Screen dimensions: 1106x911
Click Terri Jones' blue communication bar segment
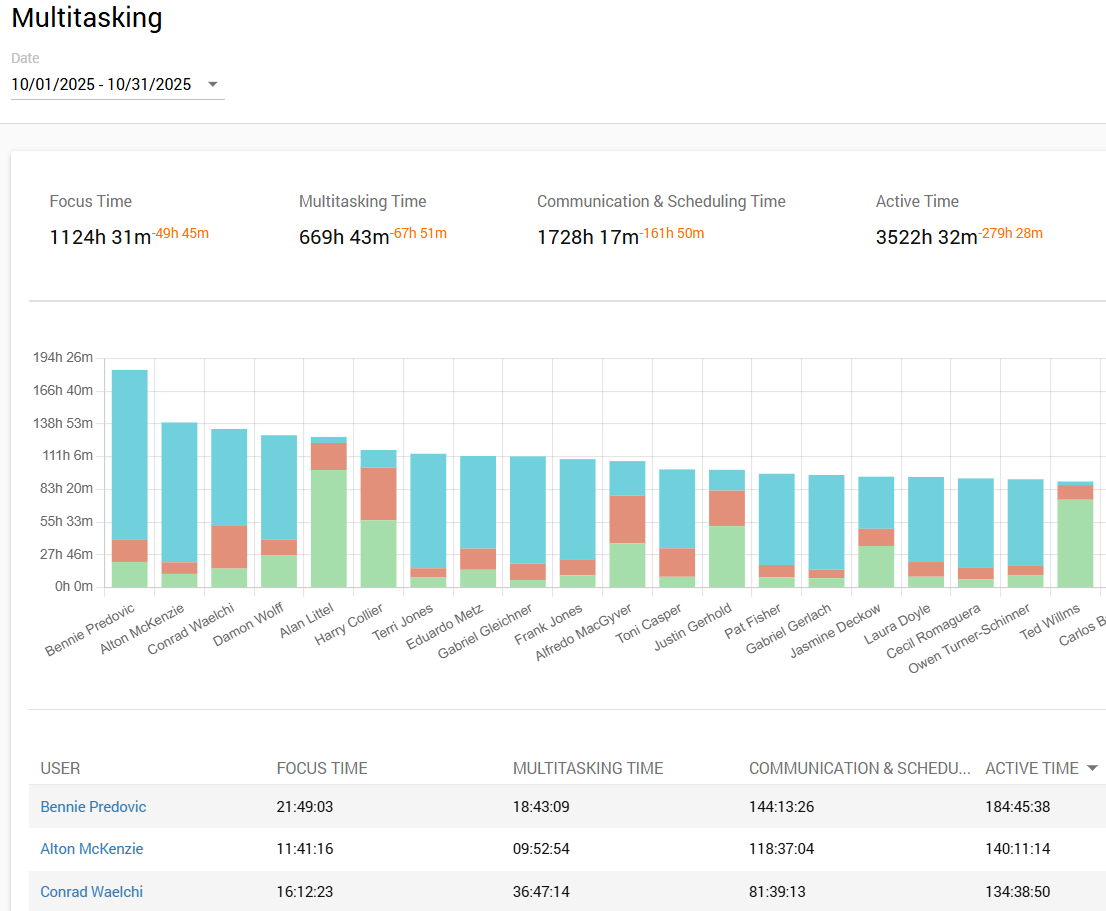429,510
